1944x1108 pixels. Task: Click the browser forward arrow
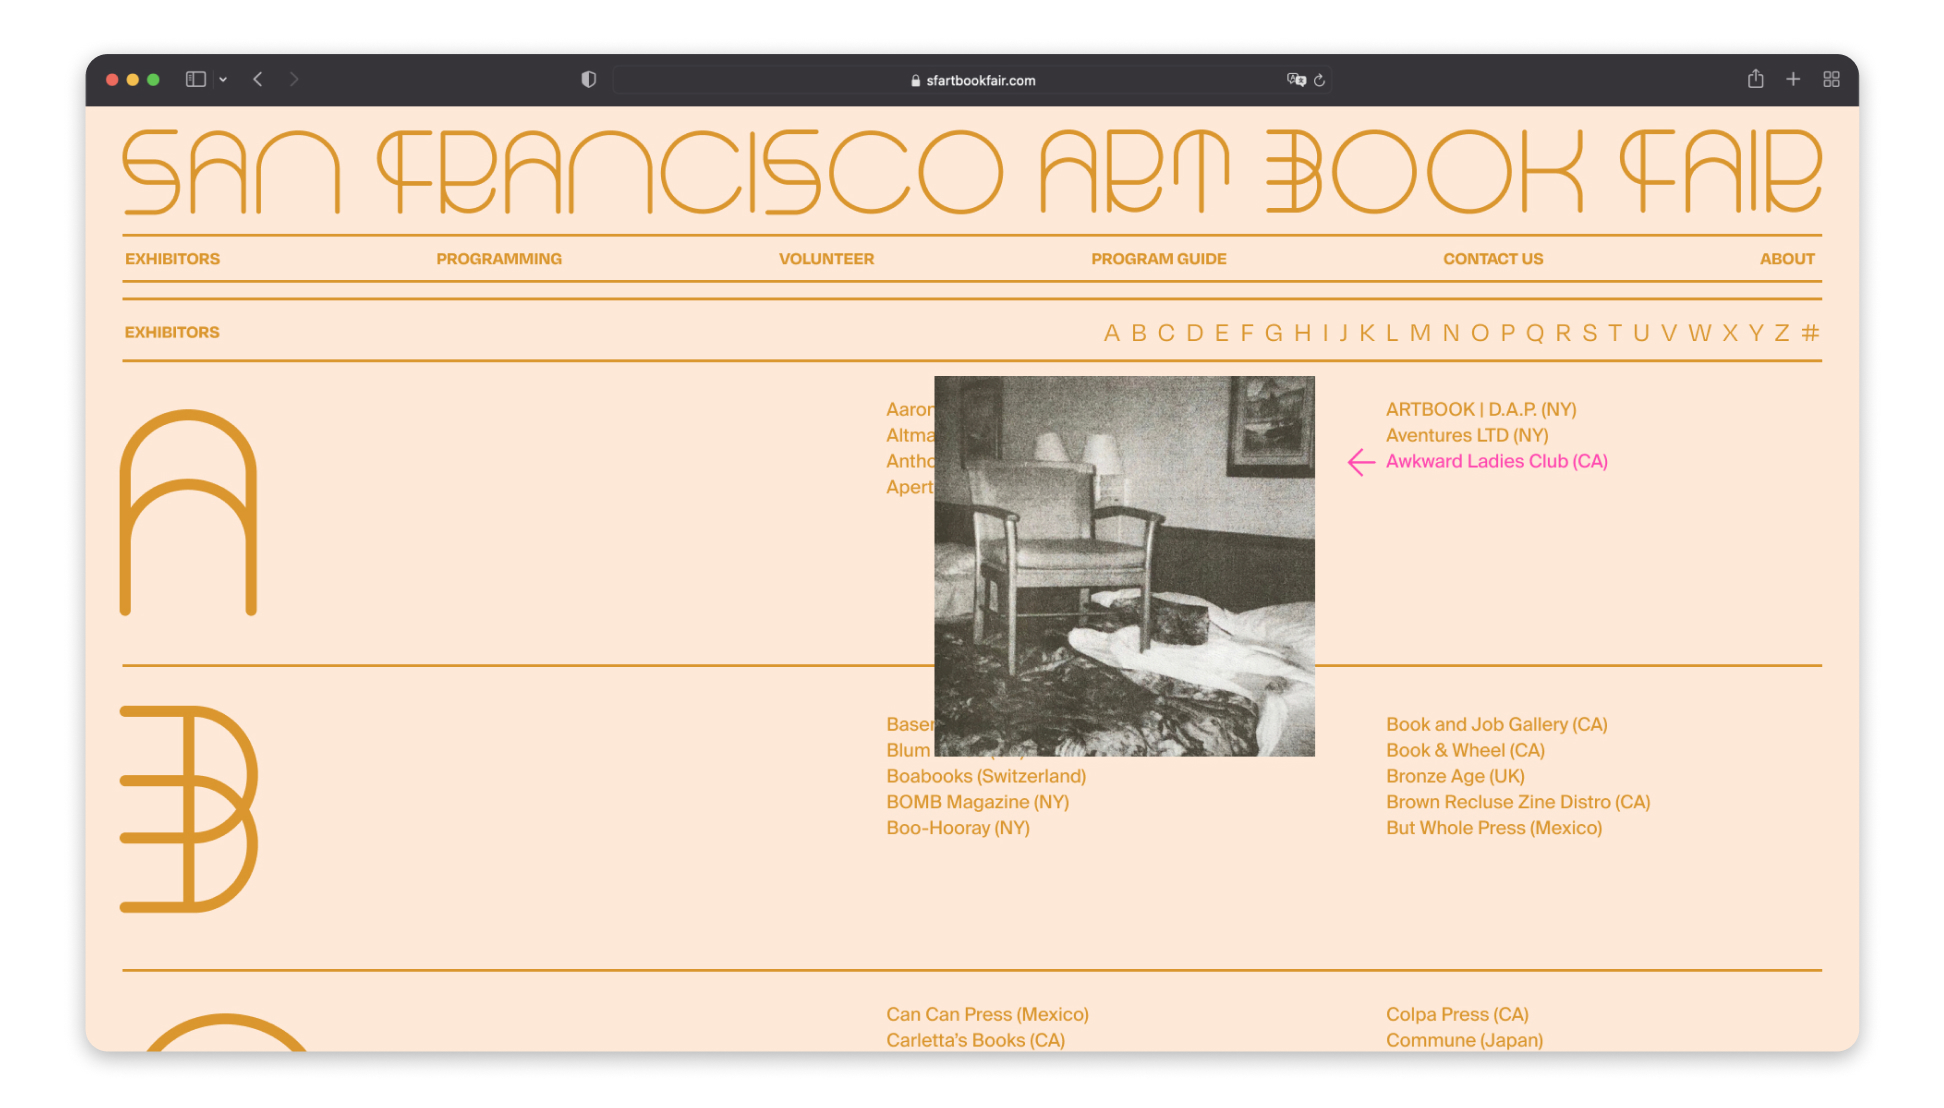coord(294,79)
